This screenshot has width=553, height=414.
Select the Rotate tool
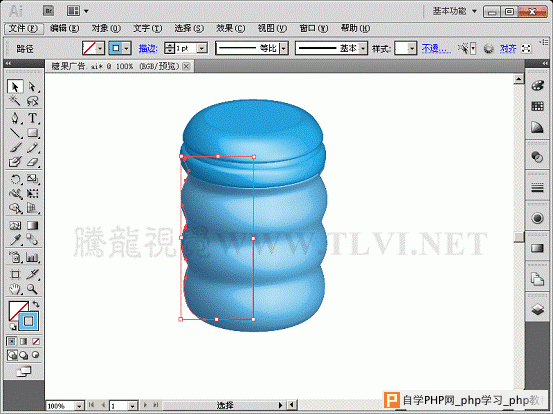click(15, 179)
